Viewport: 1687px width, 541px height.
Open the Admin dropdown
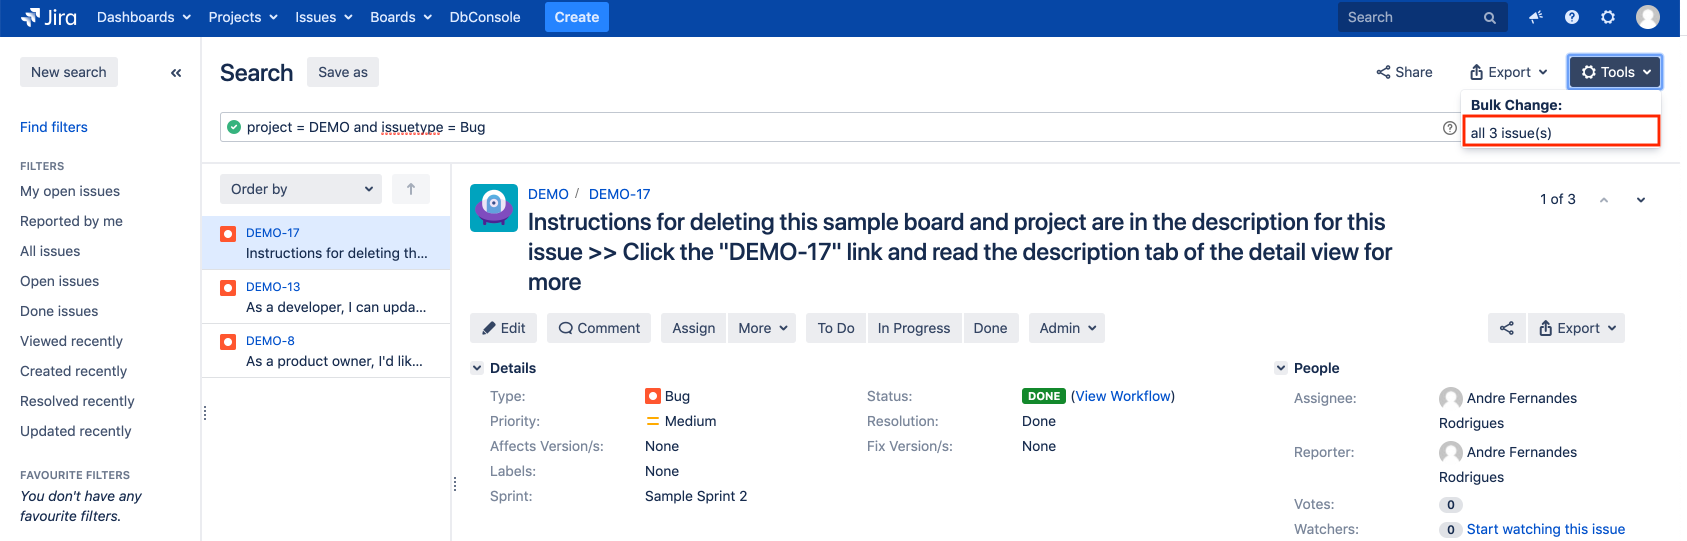[x=1066, y=328]
